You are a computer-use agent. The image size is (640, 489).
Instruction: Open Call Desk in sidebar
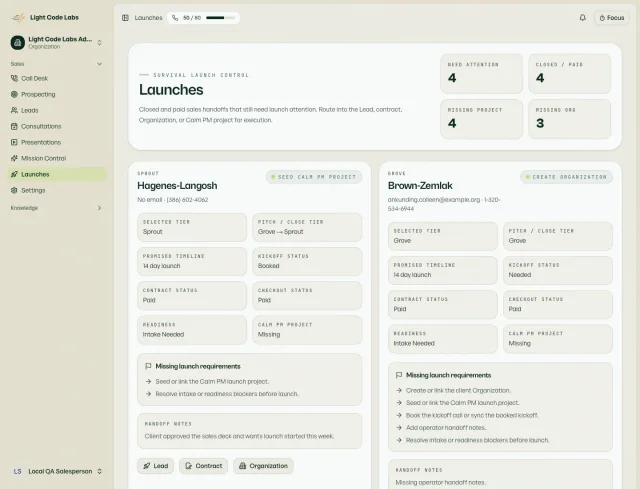point(57,78)
